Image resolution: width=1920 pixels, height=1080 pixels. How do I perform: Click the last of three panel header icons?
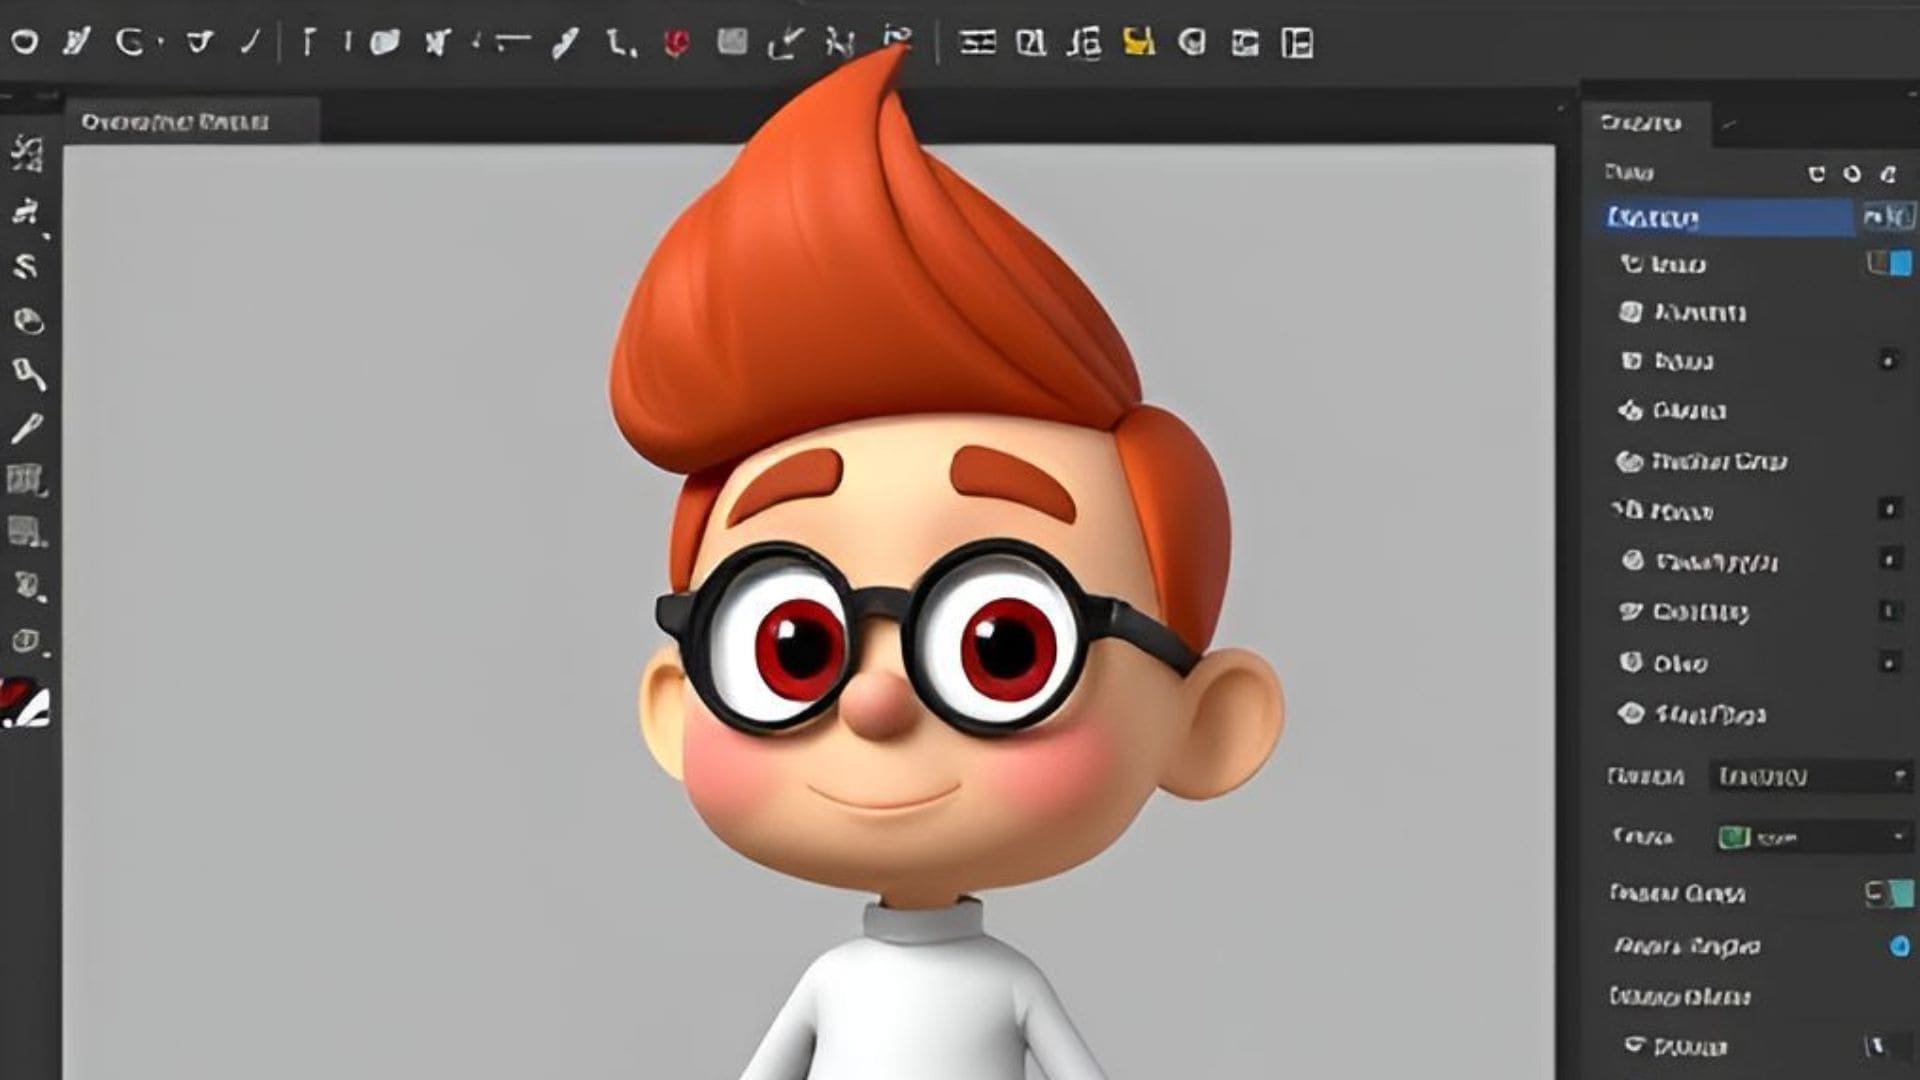[x=1888, y=174]
